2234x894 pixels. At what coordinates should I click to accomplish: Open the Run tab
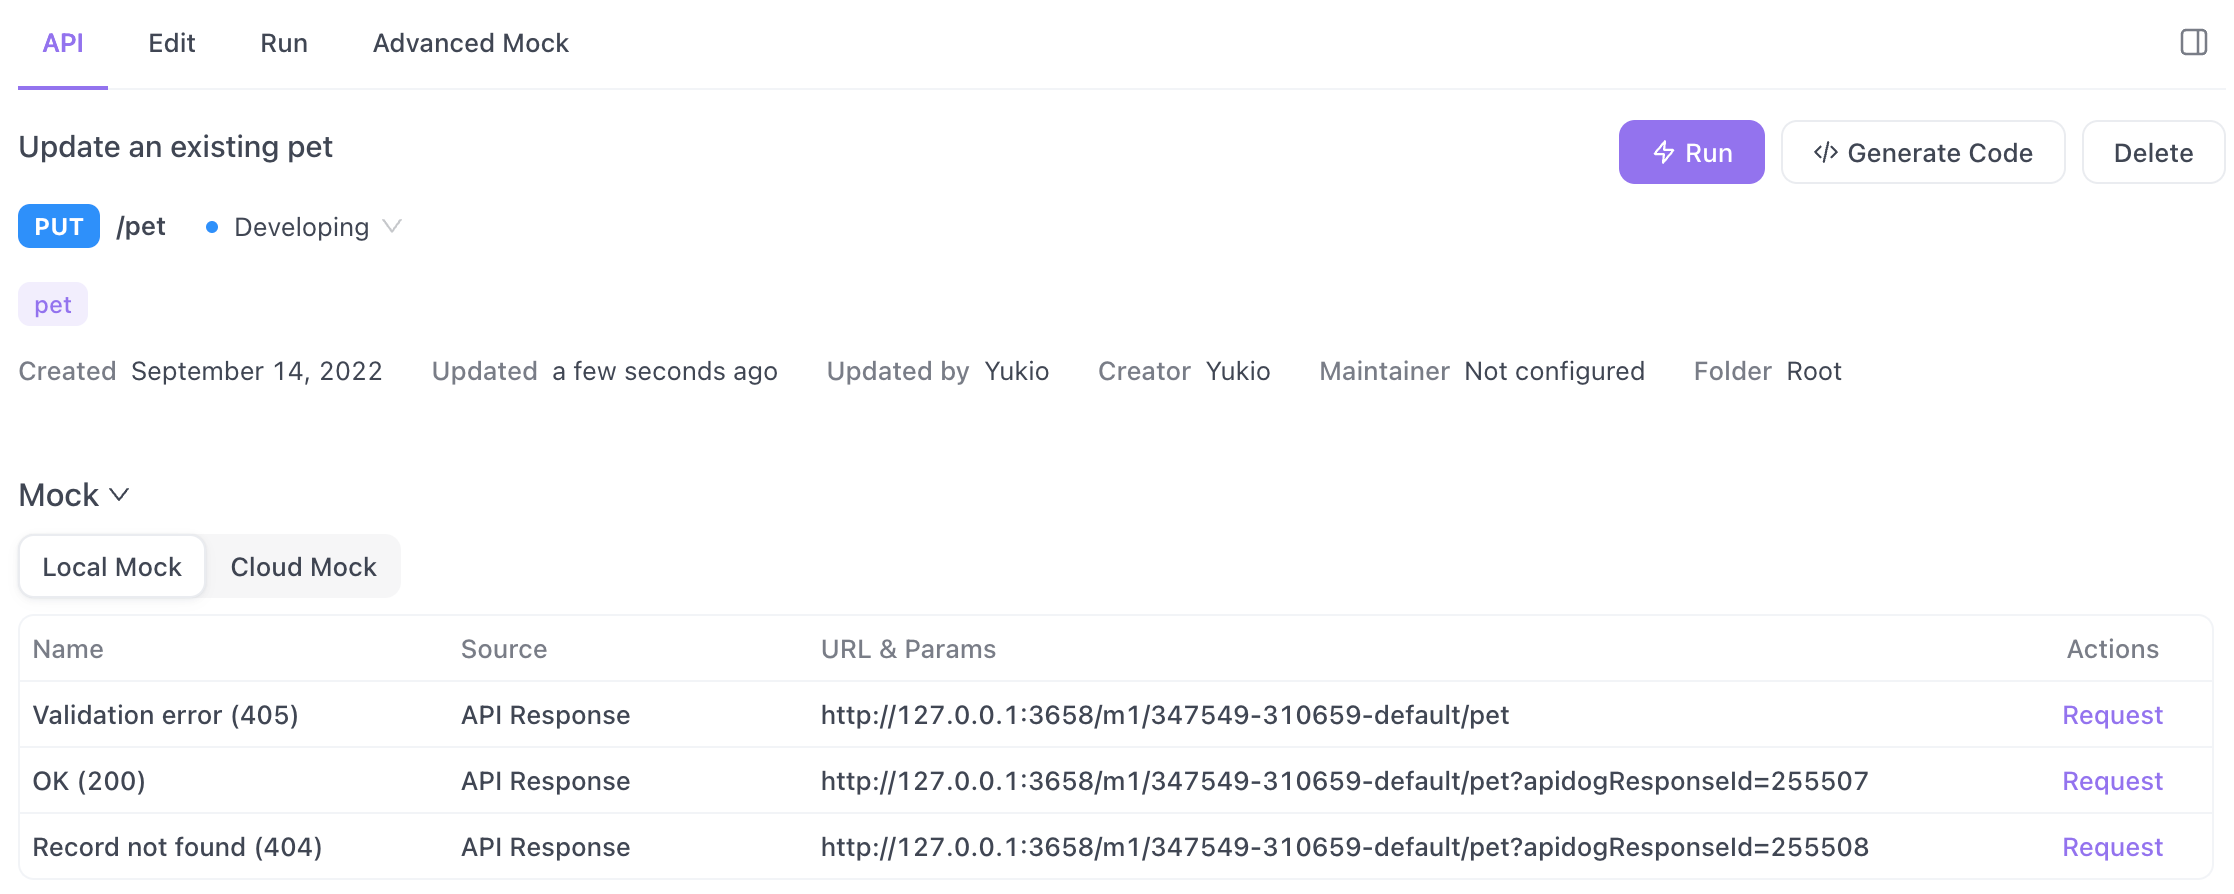click(284, 43)
